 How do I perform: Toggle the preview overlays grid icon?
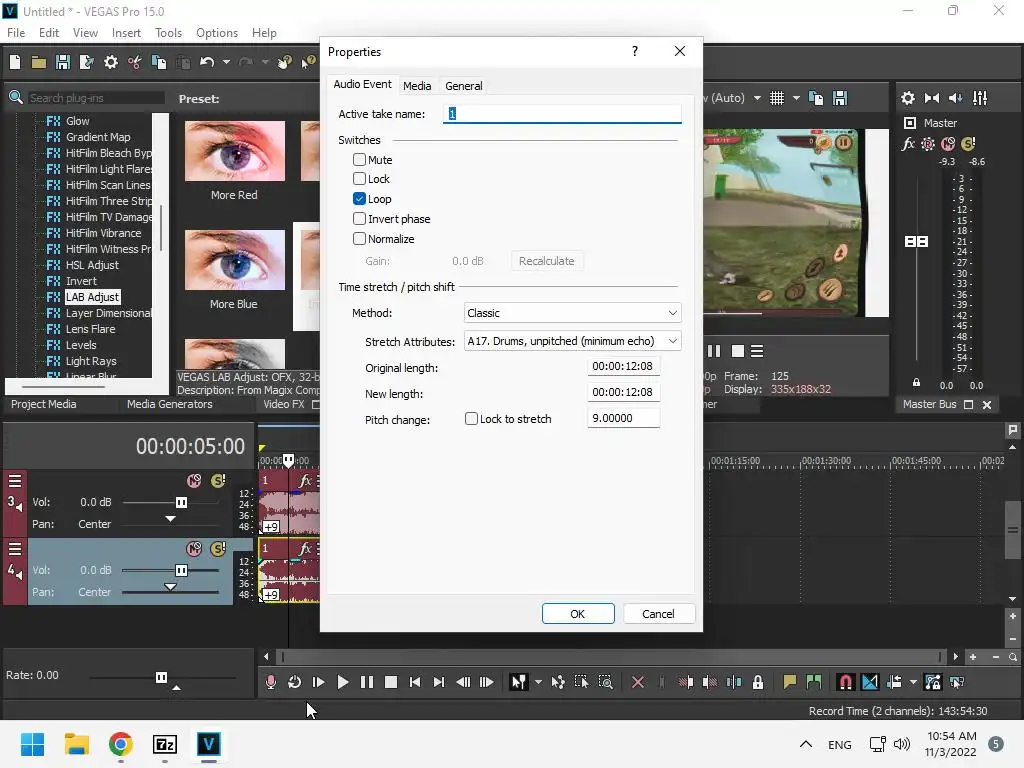tap(776, 98)
